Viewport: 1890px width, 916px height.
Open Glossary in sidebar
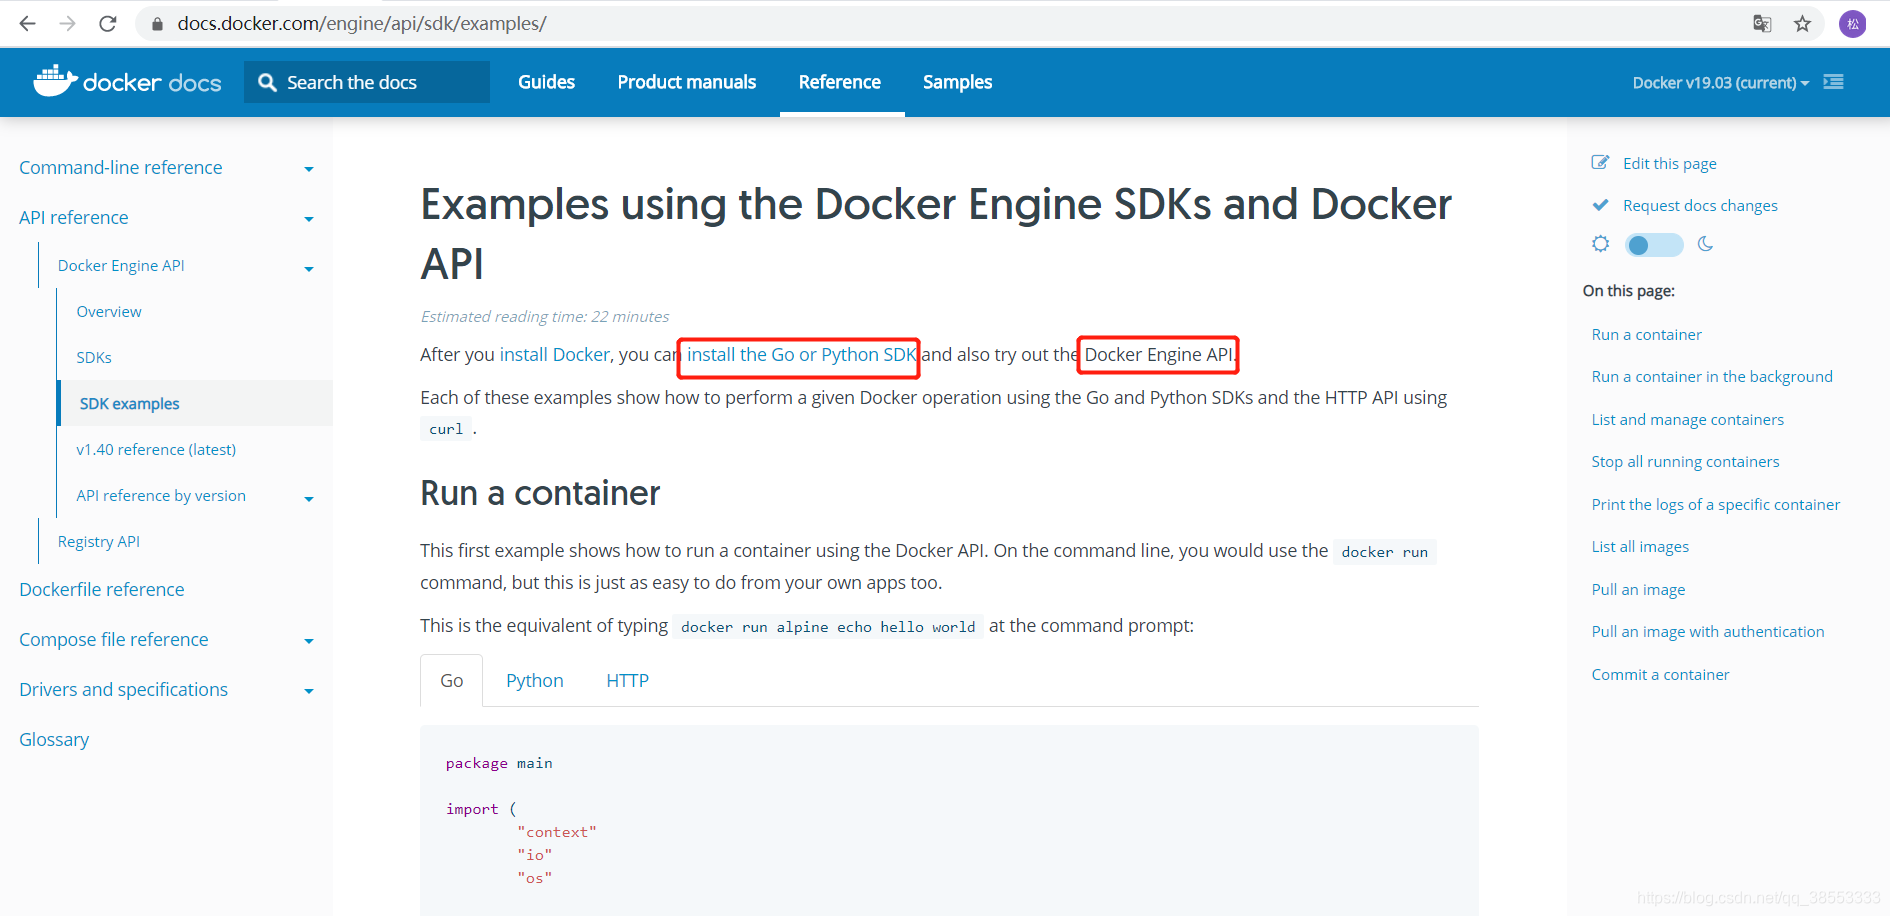pos(54,739)
